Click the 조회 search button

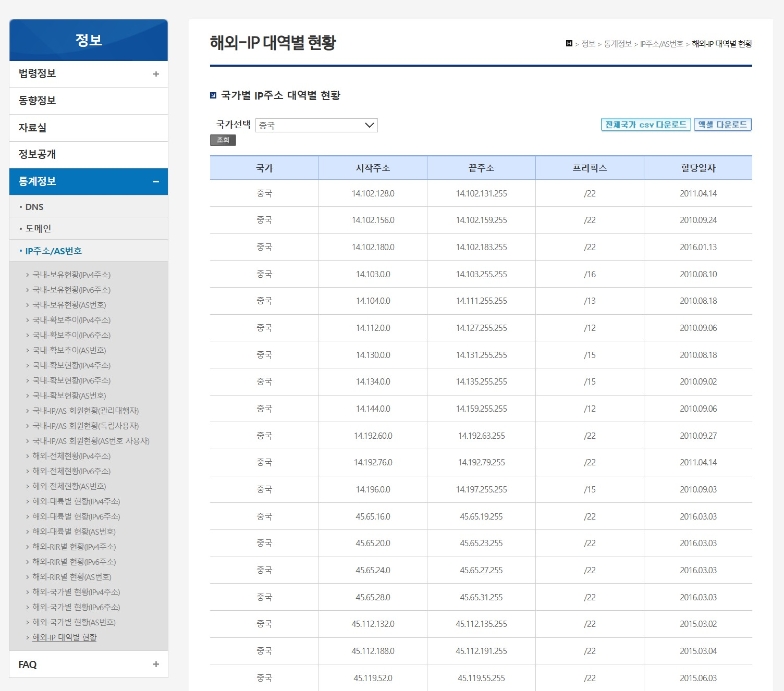(x=222, y=140)
